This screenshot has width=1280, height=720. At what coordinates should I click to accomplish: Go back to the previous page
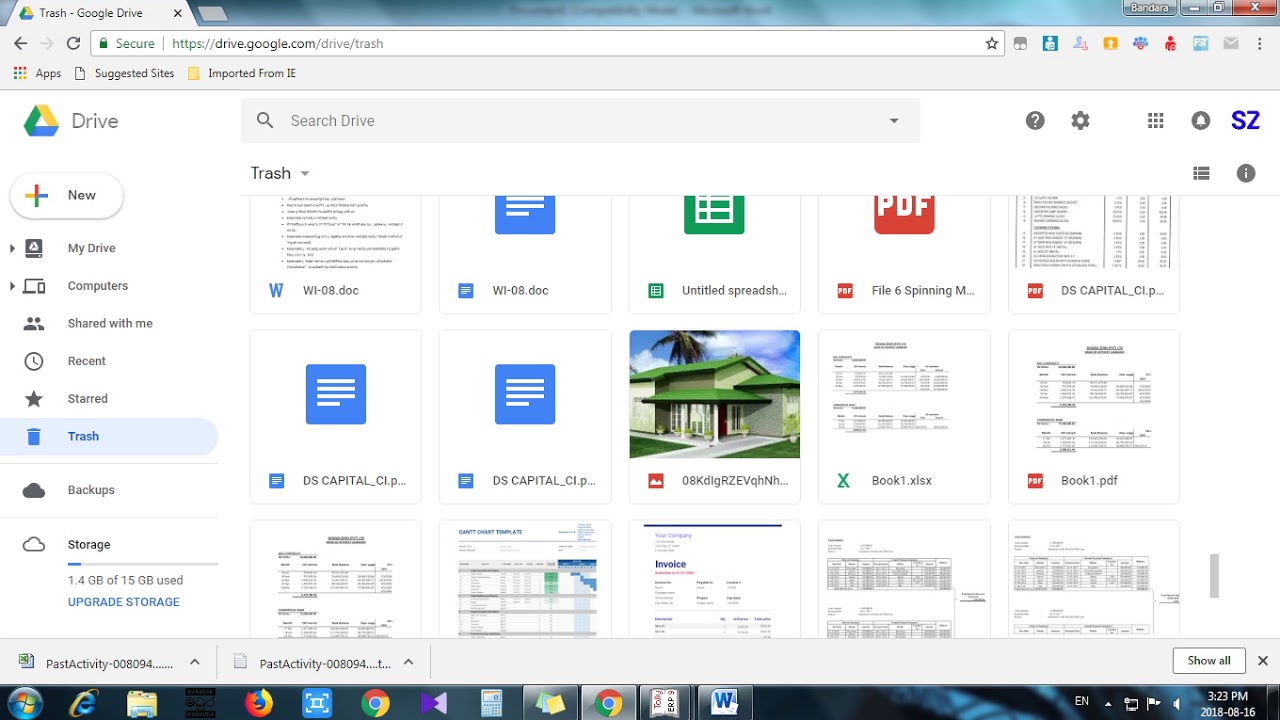tap(20, 43)
